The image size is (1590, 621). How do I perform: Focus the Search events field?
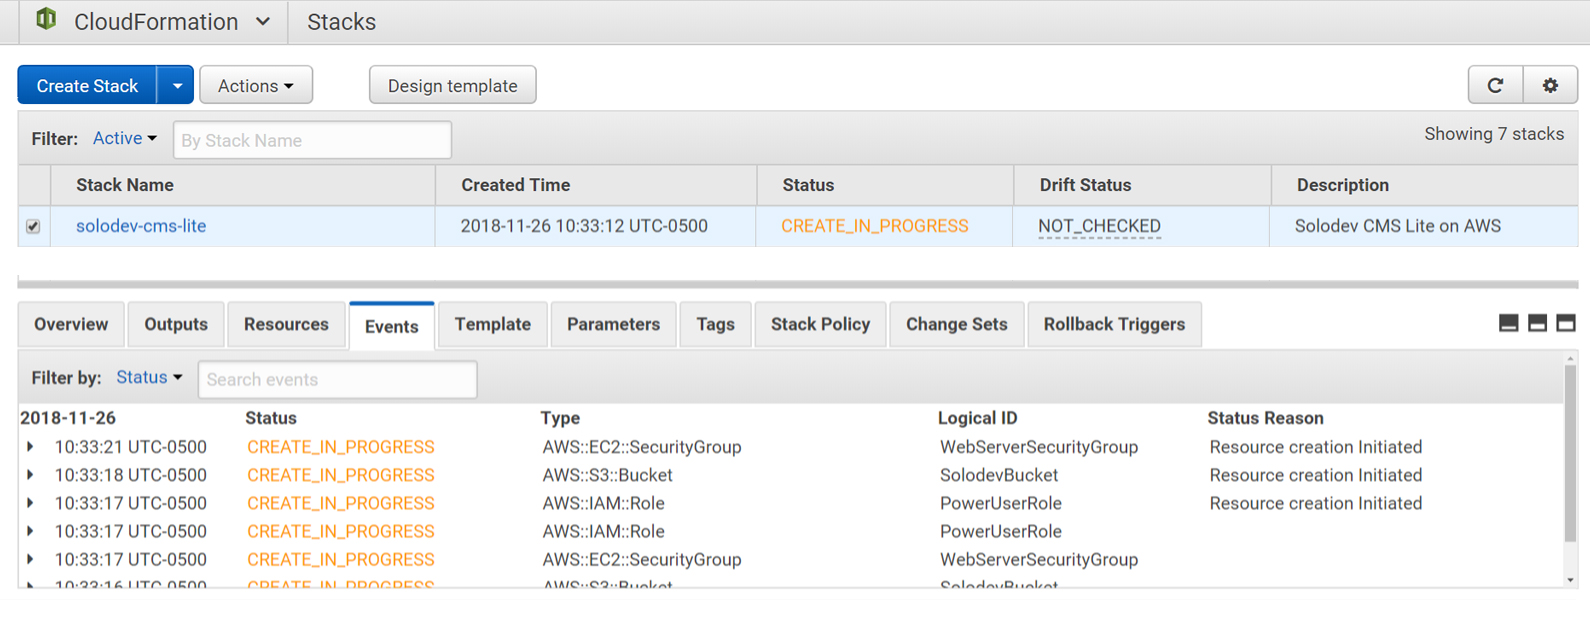point(338,379)
